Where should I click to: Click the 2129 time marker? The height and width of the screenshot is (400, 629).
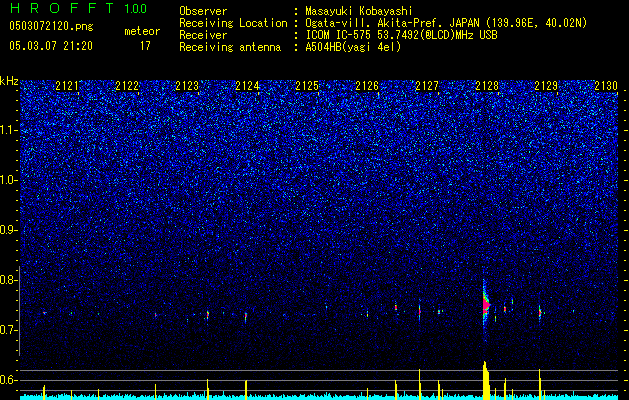pos(546,86)
